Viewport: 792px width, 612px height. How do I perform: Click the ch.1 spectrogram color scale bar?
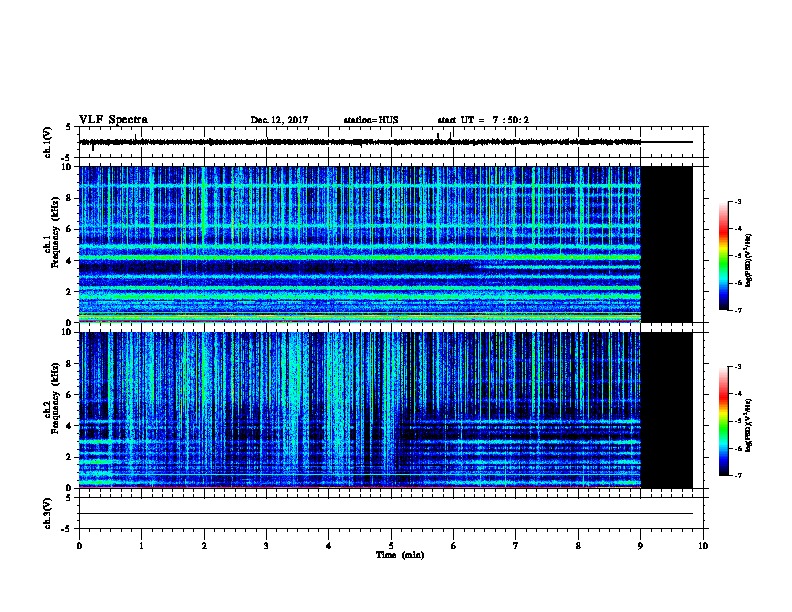coord(724,256)
